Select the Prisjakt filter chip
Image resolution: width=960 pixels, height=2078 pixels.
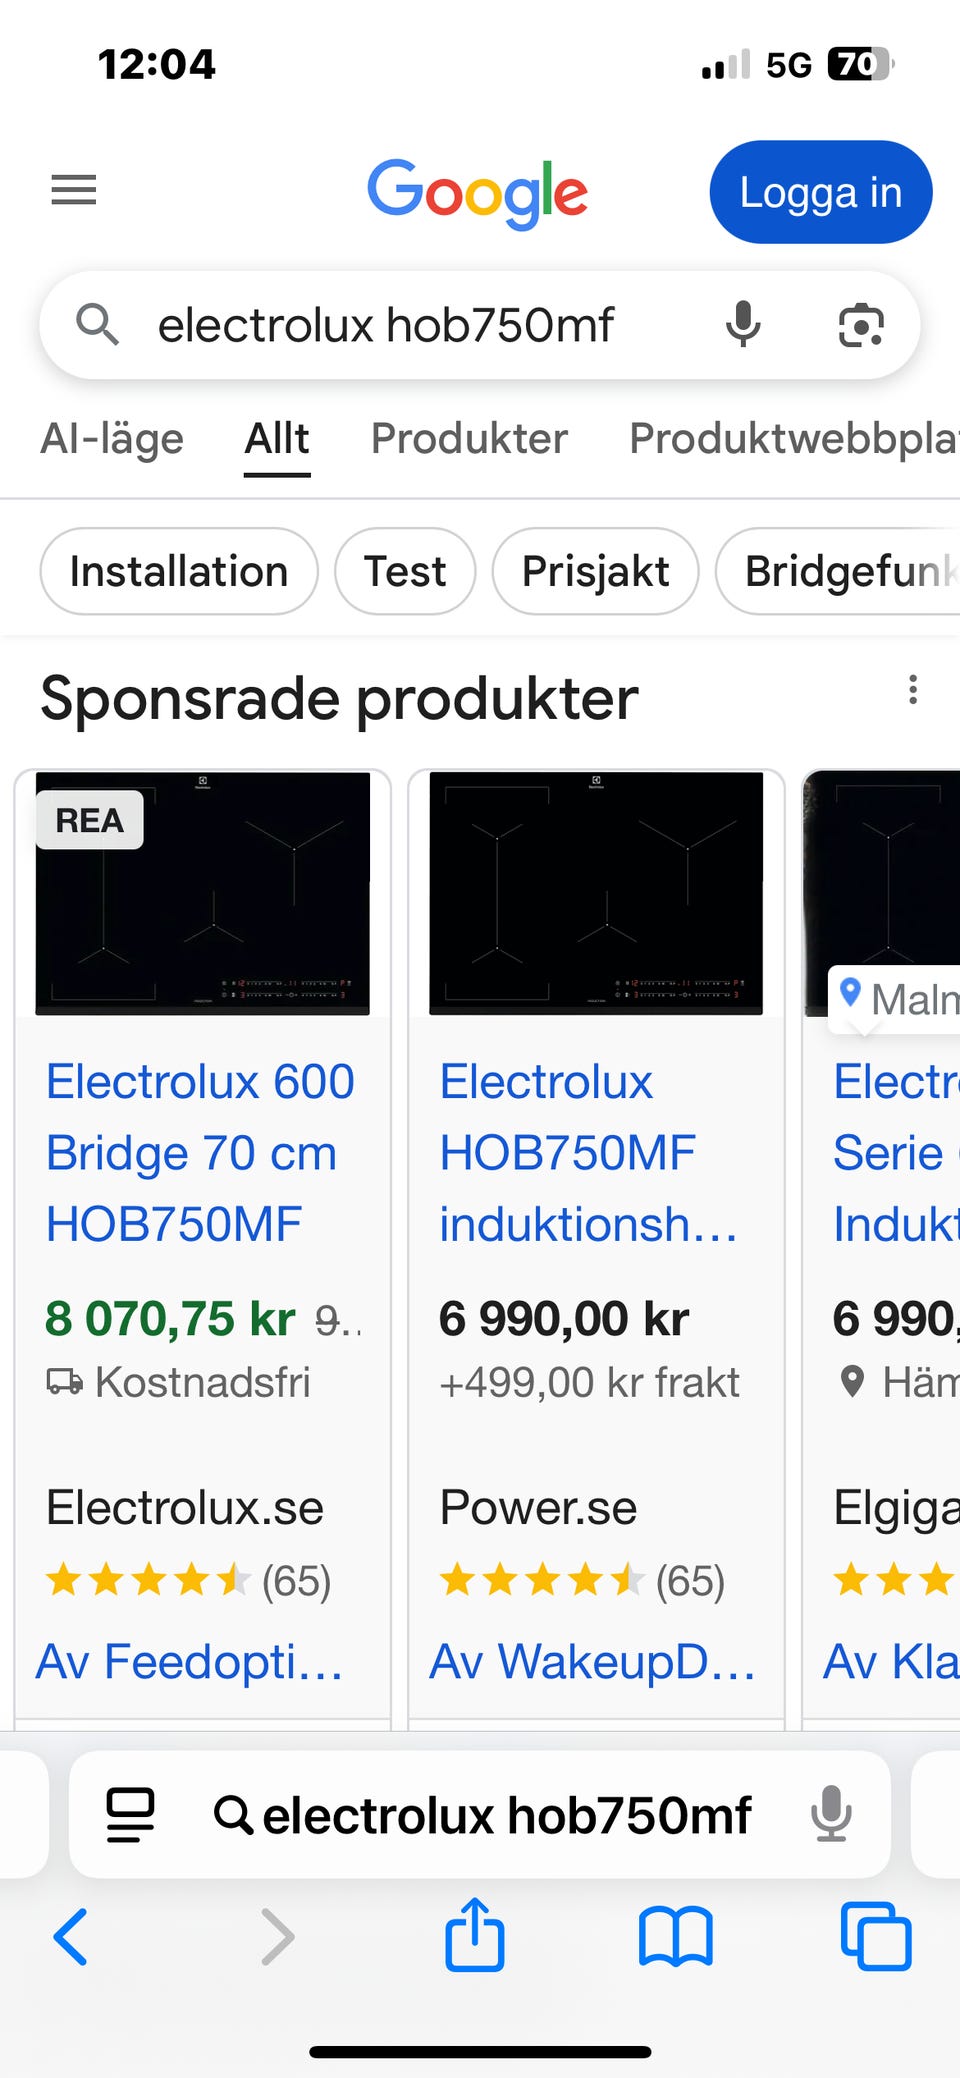595,572
